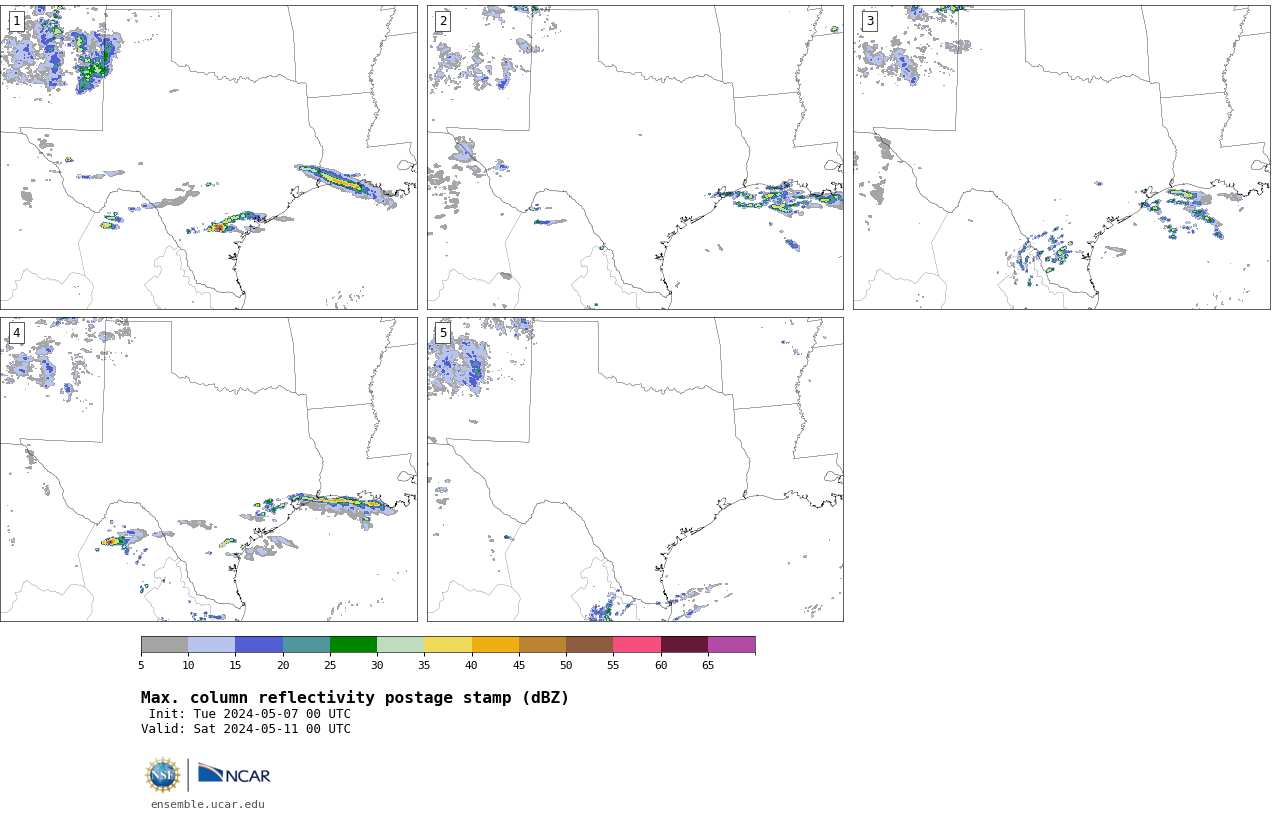This screenshot has width=1280, height=815.
Task: Pick the blue 15-20 dBZ swatch
Action: pyautogui.click(x=259, y=644)
